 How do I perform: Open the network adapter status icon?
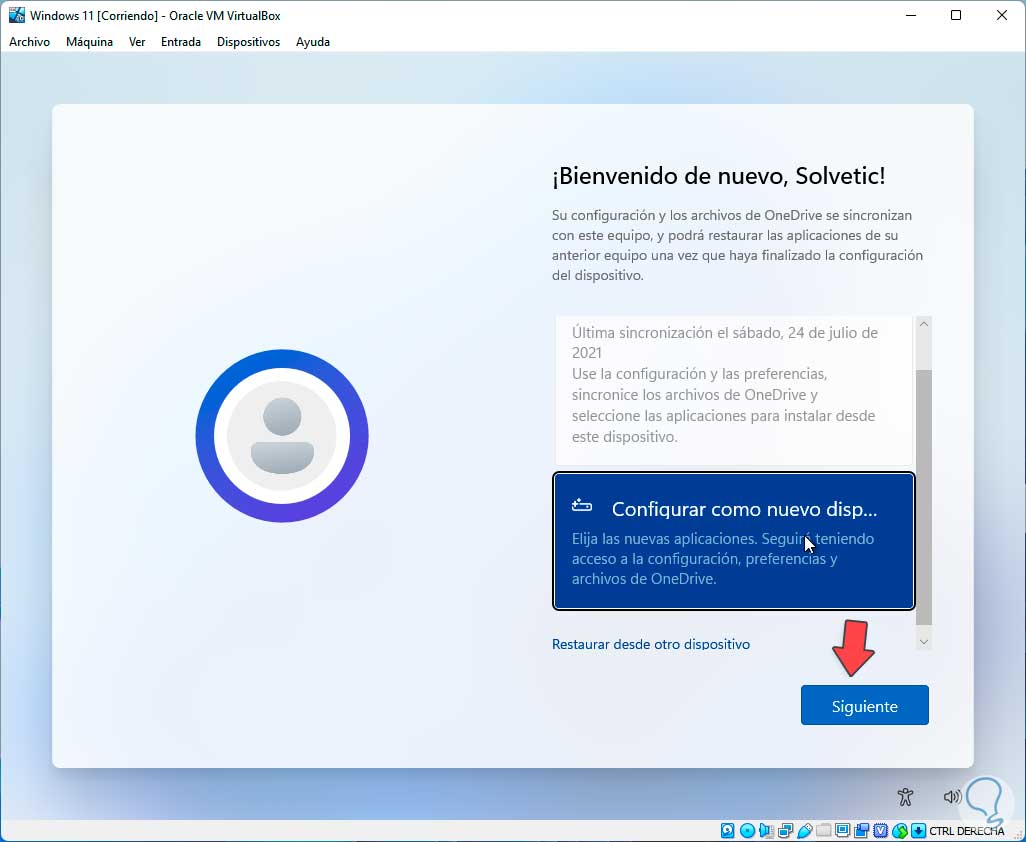click(785, 831)
